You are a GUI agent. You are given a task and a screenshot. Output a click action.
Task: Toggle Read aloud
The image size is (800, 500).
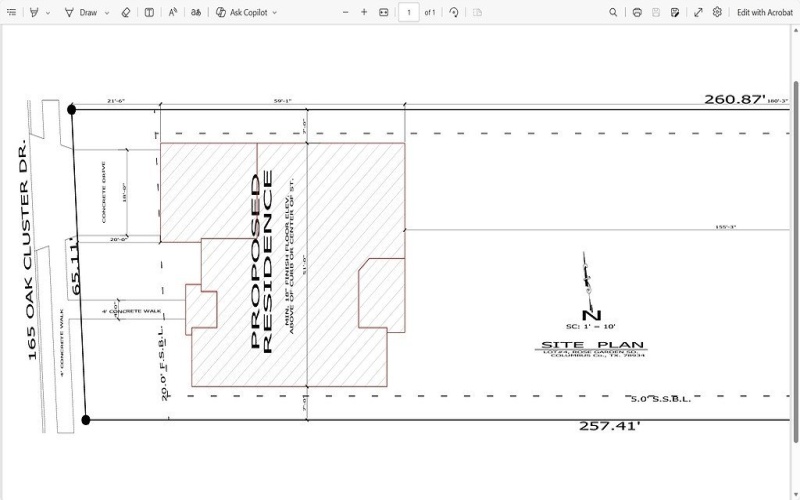pos(172,12)
